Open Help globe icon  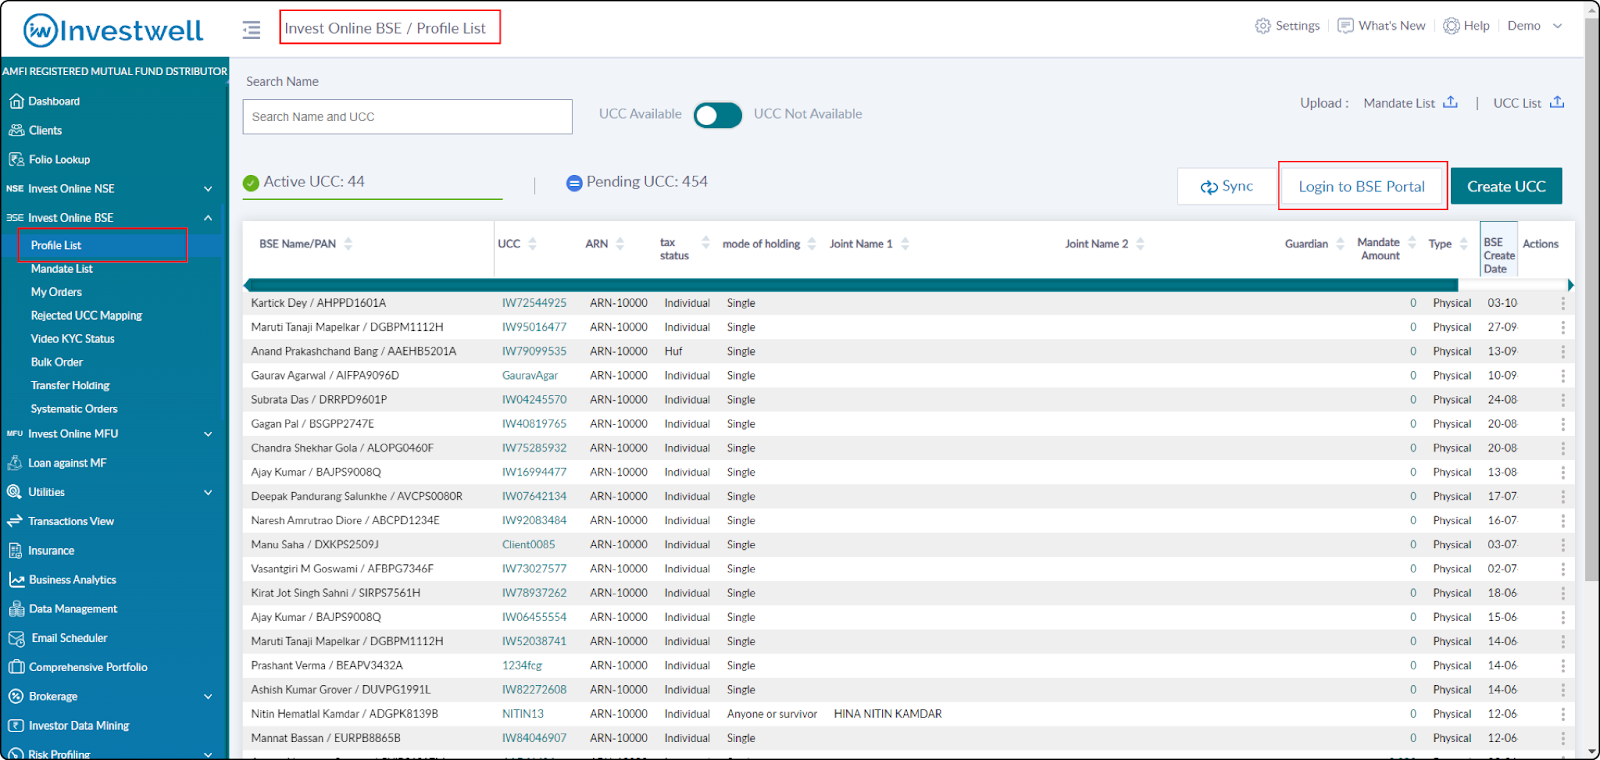coord(1451,26)
